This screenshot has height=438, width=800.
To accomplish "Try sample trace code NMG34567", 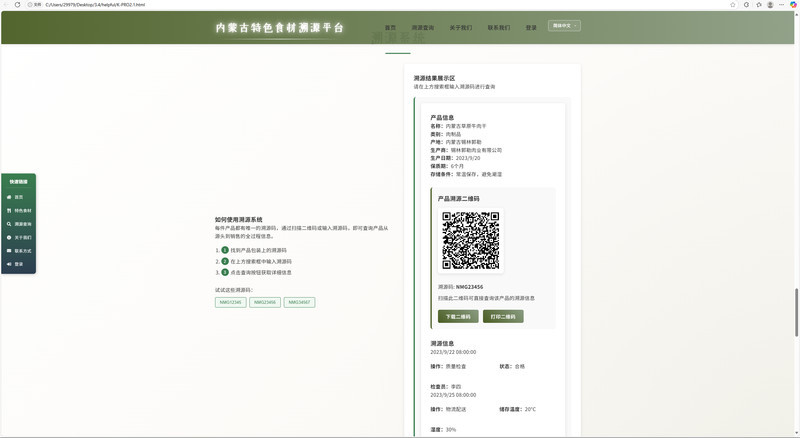I will tap(299, 302).
